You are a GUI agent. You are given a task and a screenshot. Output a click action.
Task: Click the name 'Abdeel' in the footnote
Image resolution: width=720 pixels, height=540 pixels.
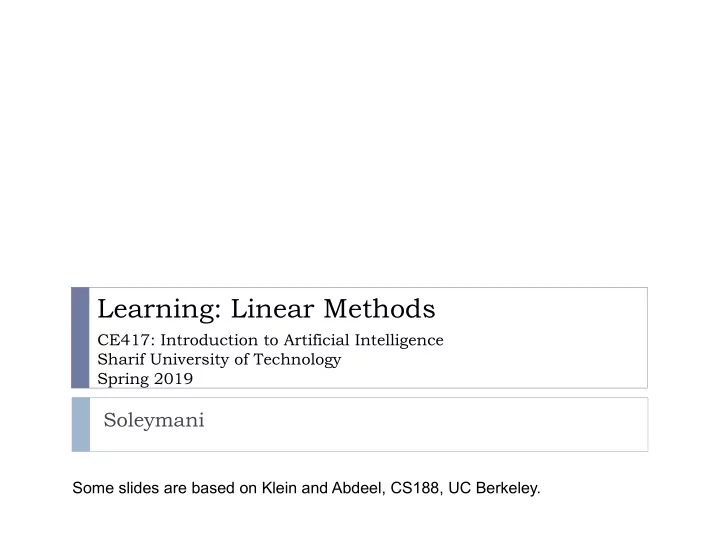(x=356, y=488)
